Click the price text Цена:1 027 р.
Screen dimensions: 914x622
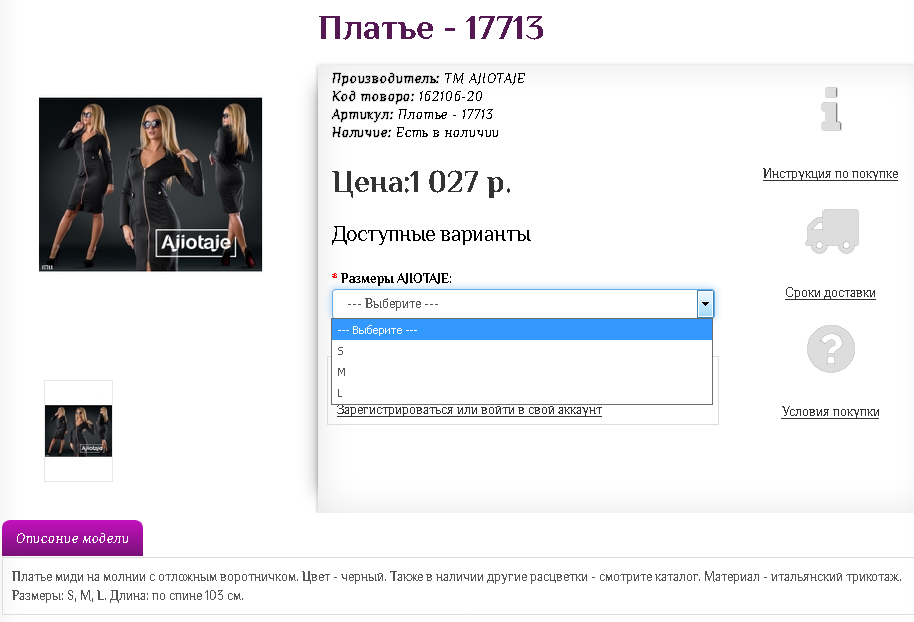pos(421,182)
